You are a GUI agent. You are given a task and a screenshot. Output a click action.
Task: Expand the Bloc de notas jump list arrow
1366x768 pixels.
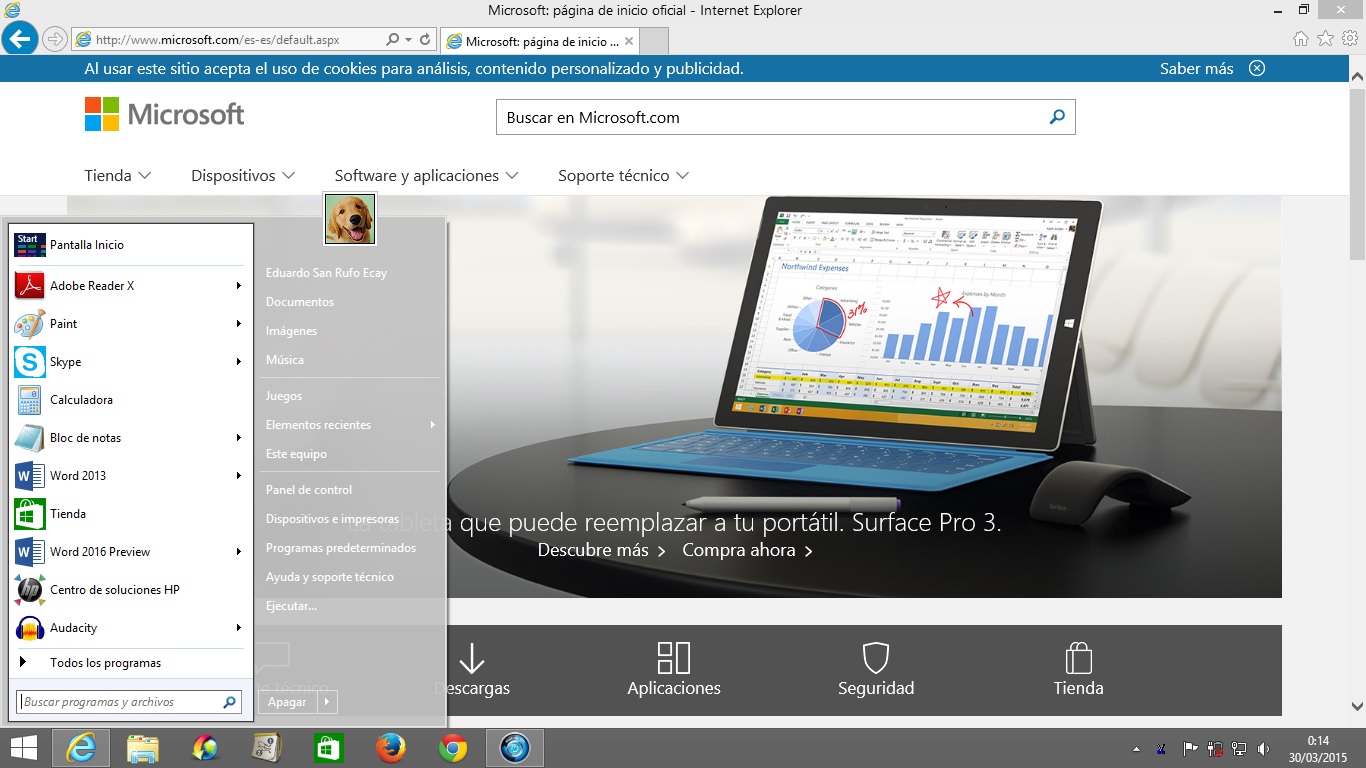(239, 438)
